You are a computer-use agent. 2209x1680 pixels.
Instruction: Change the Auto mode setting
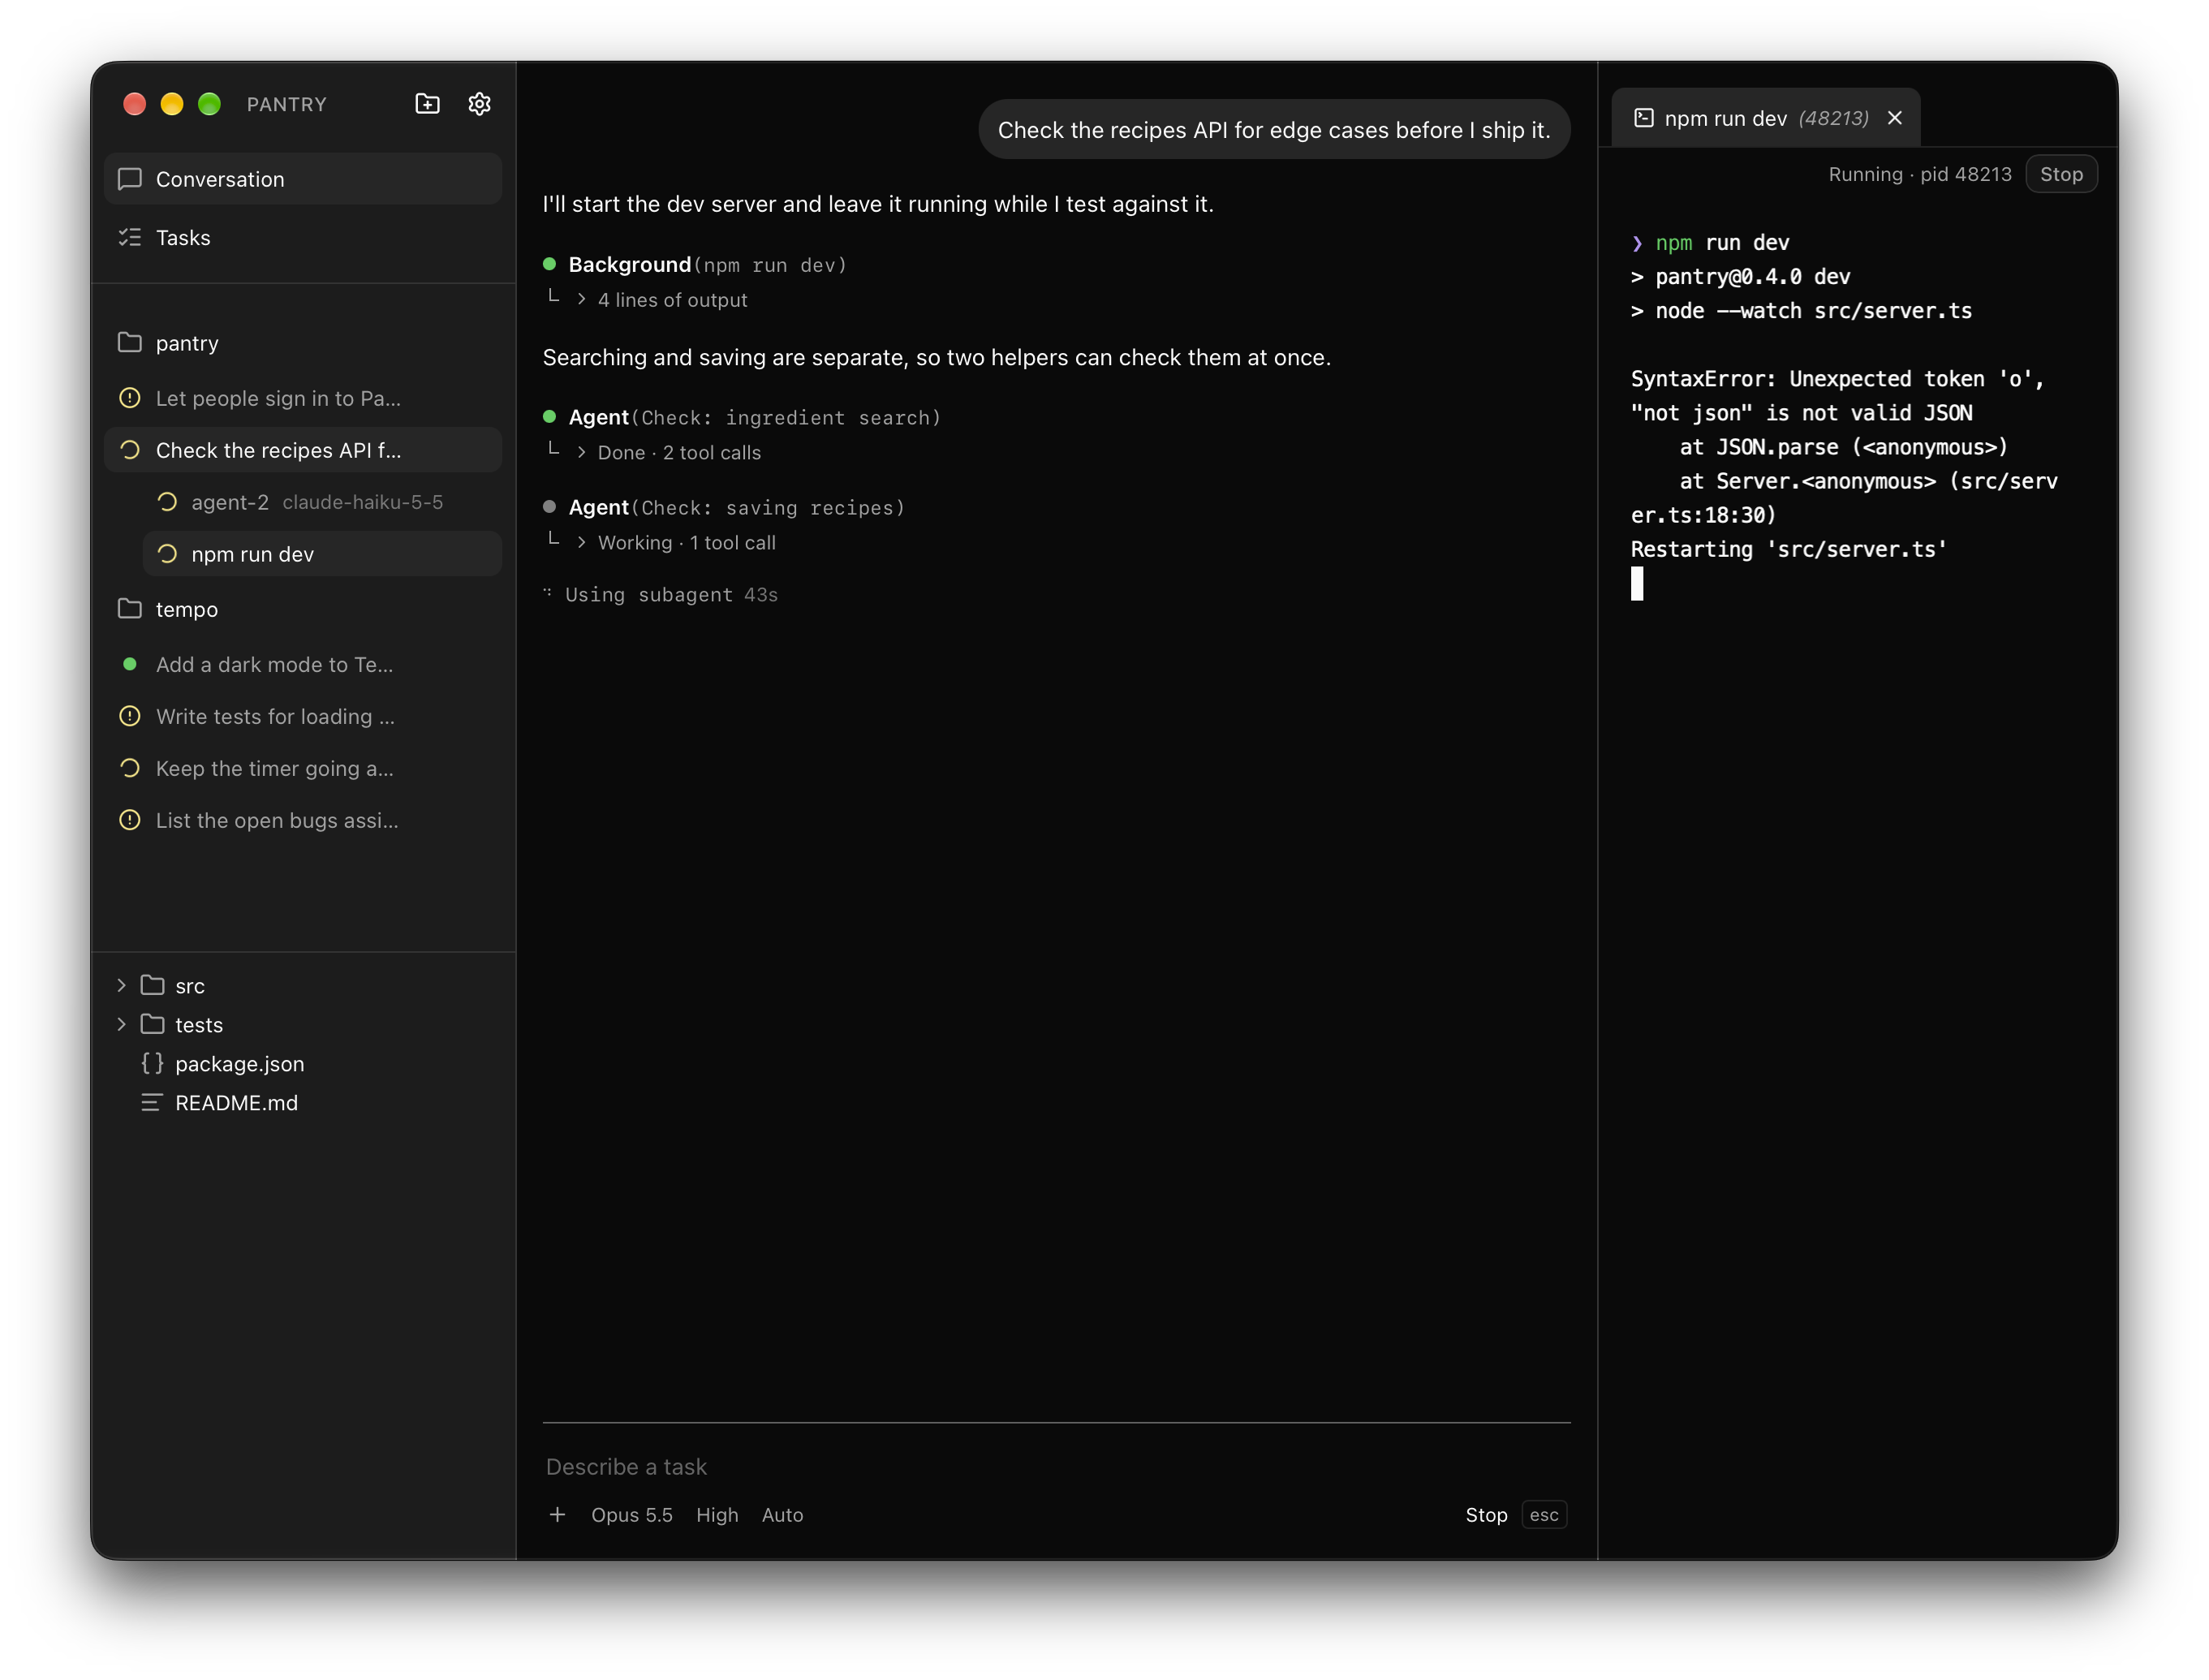(x=782, y=1515)
